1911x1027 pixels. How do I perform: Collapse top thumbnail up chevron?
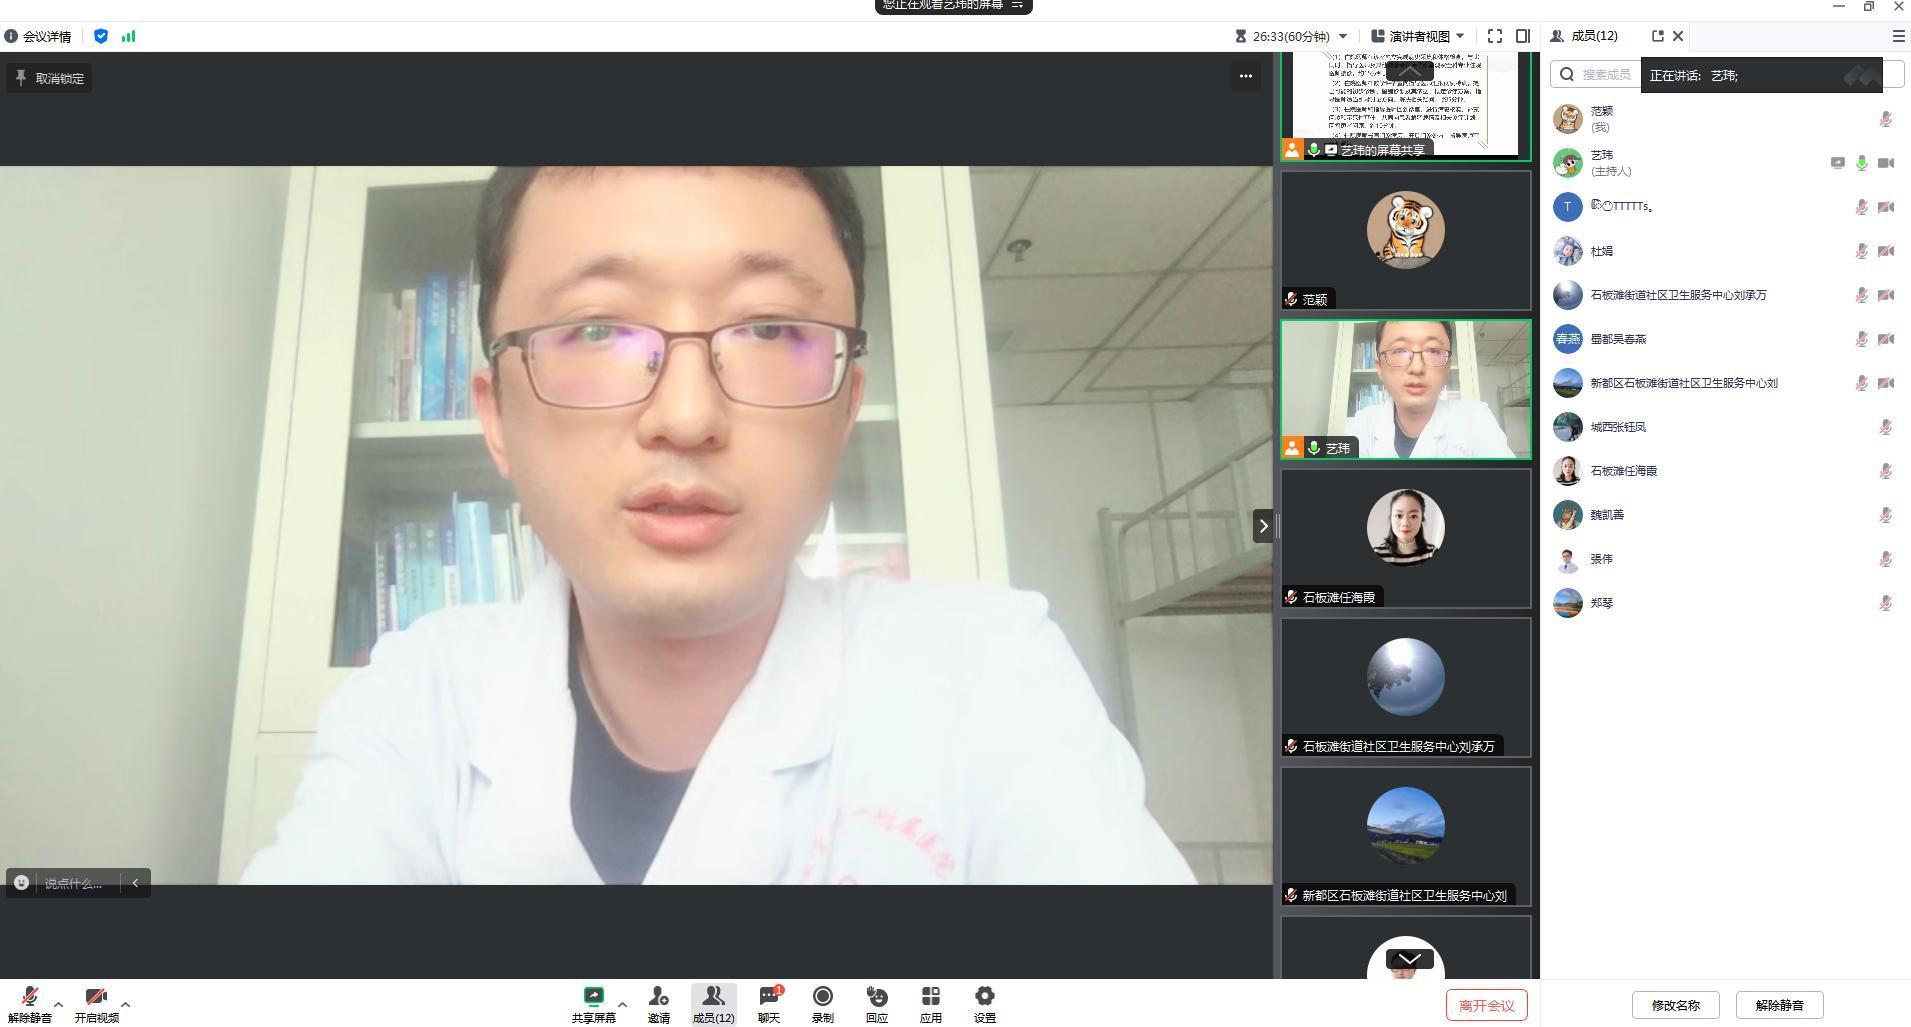[x=1409, y=70]
